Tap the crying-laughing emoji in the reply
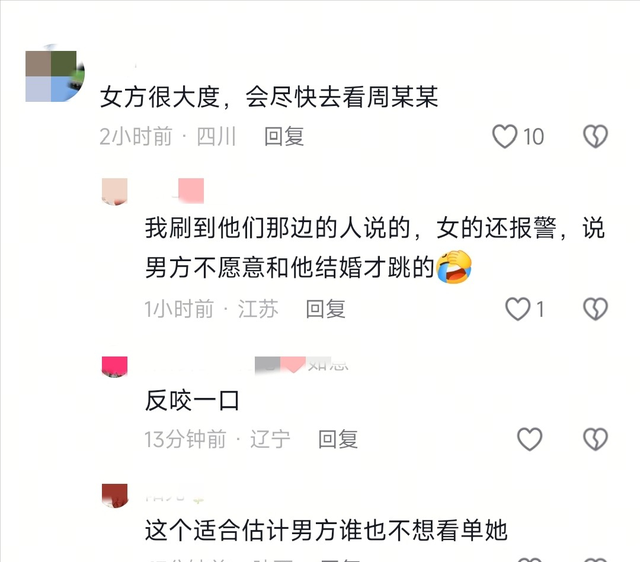640x562 pixels. coord(454,267)
